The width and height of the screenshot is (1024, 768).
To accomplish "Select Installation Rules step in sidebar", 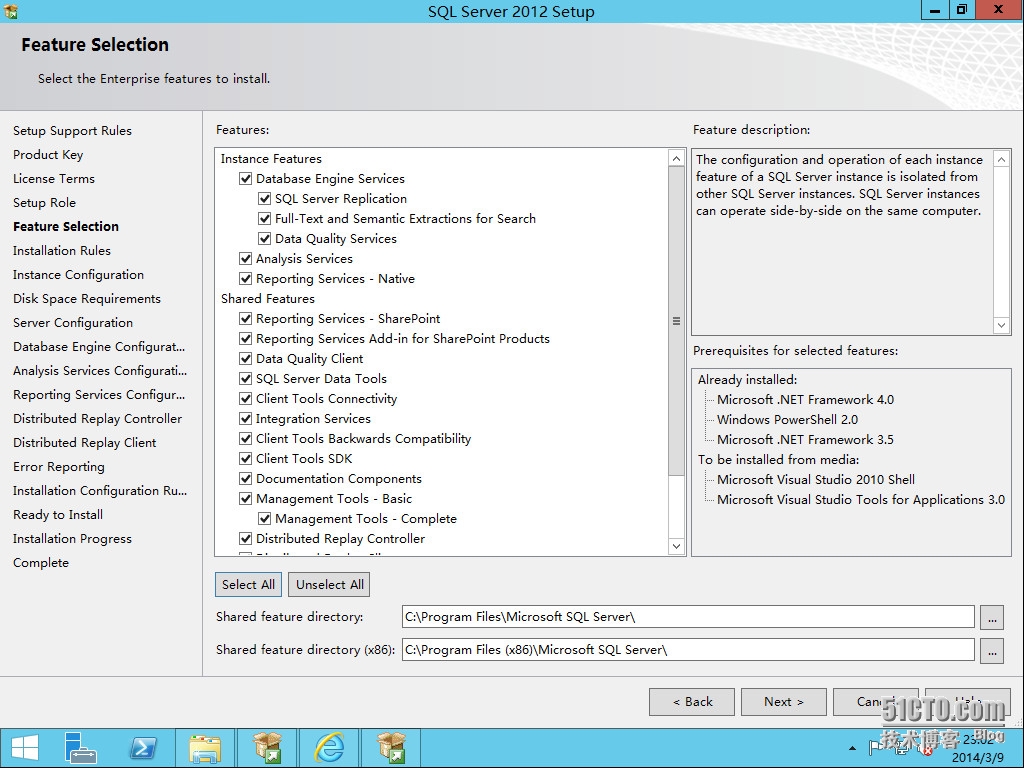I will click(62, 251).
